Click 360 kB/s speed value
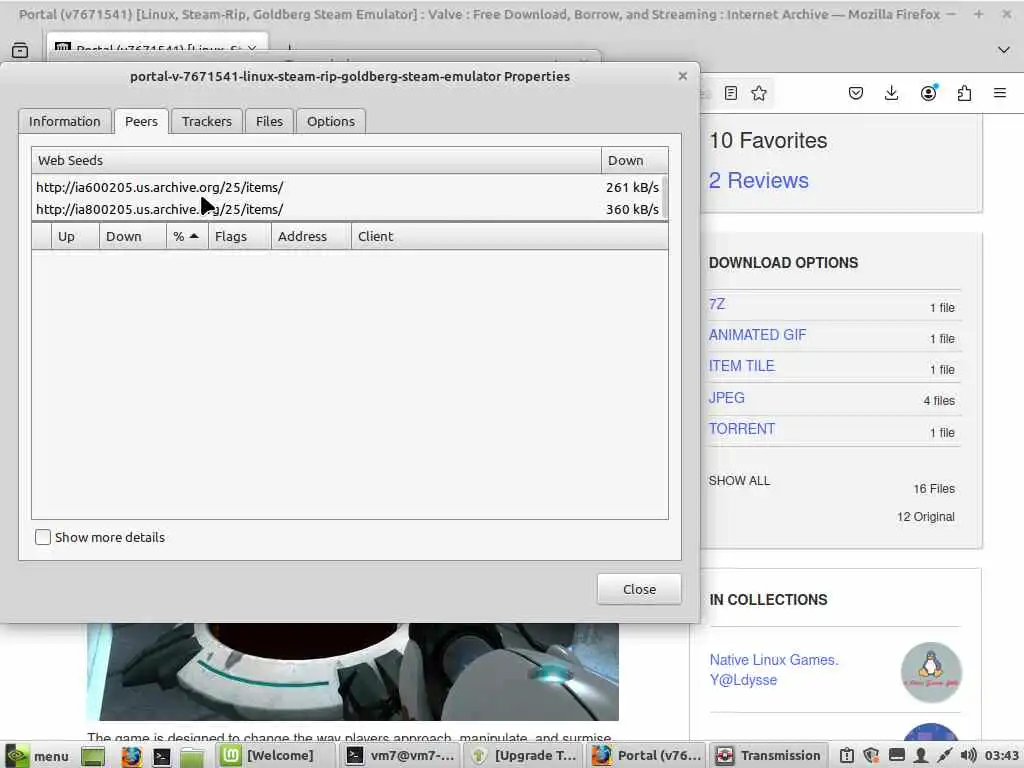 [x=632, y=210]
